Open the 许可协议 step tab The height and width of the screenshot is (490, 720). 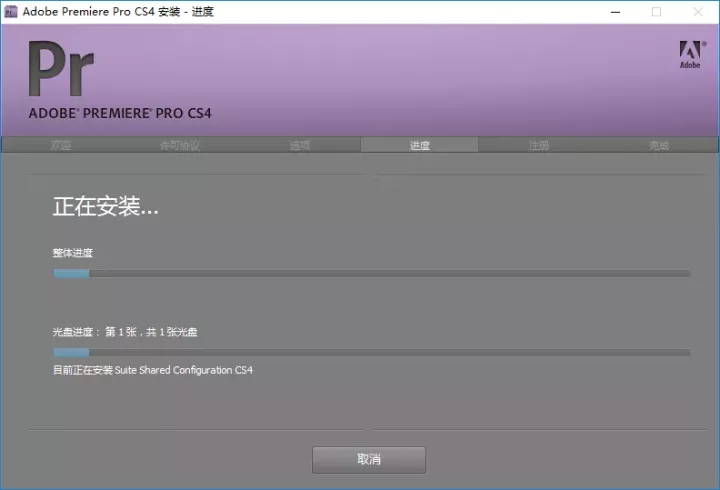180,146
